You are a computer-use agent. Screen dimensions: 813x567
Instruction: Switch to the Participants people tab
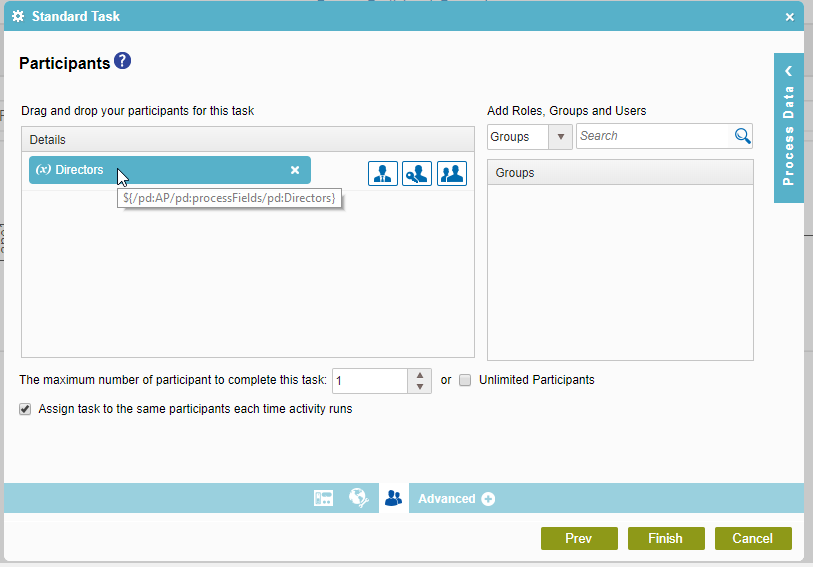coord(393,498)
